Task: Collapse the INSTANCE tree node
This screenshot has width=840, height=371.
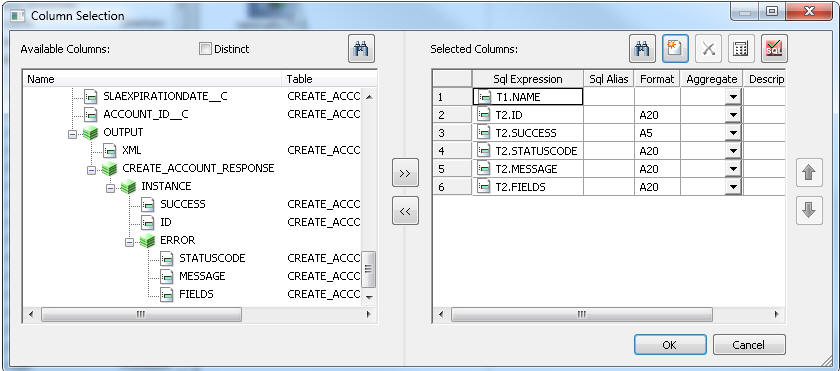Action: [x=110, y=188]
